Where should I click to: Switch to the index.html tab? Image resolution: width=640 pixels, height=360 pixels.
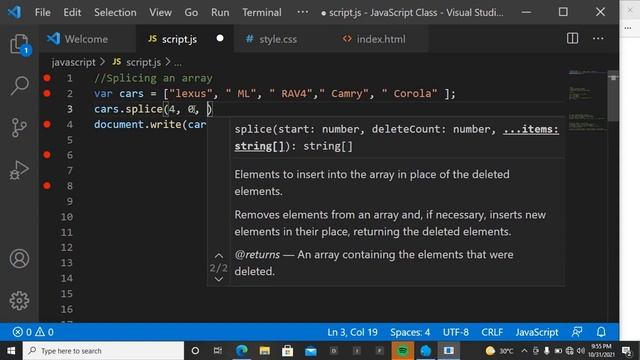[x=380, y=39]
